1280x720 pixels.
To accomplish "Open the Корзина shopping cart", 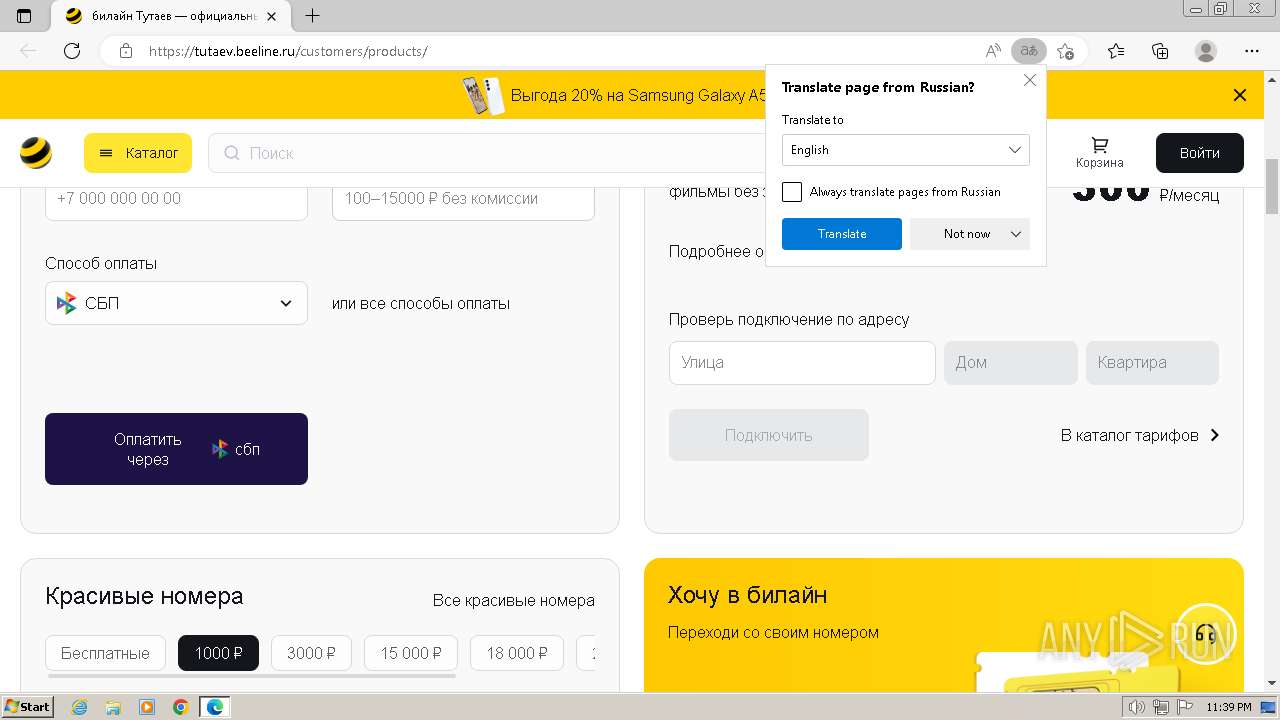I will [x=1099, y=153].
